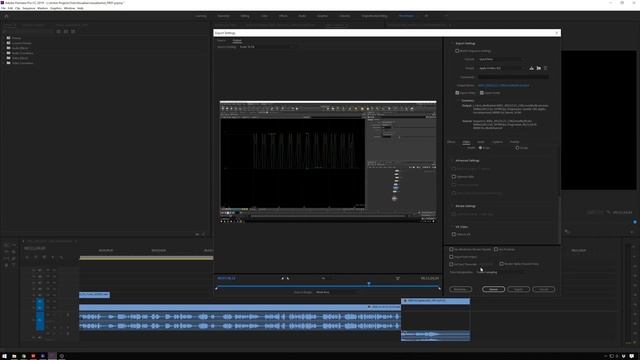
Task: Click the Windows Start button
Action: click(4, 356)
